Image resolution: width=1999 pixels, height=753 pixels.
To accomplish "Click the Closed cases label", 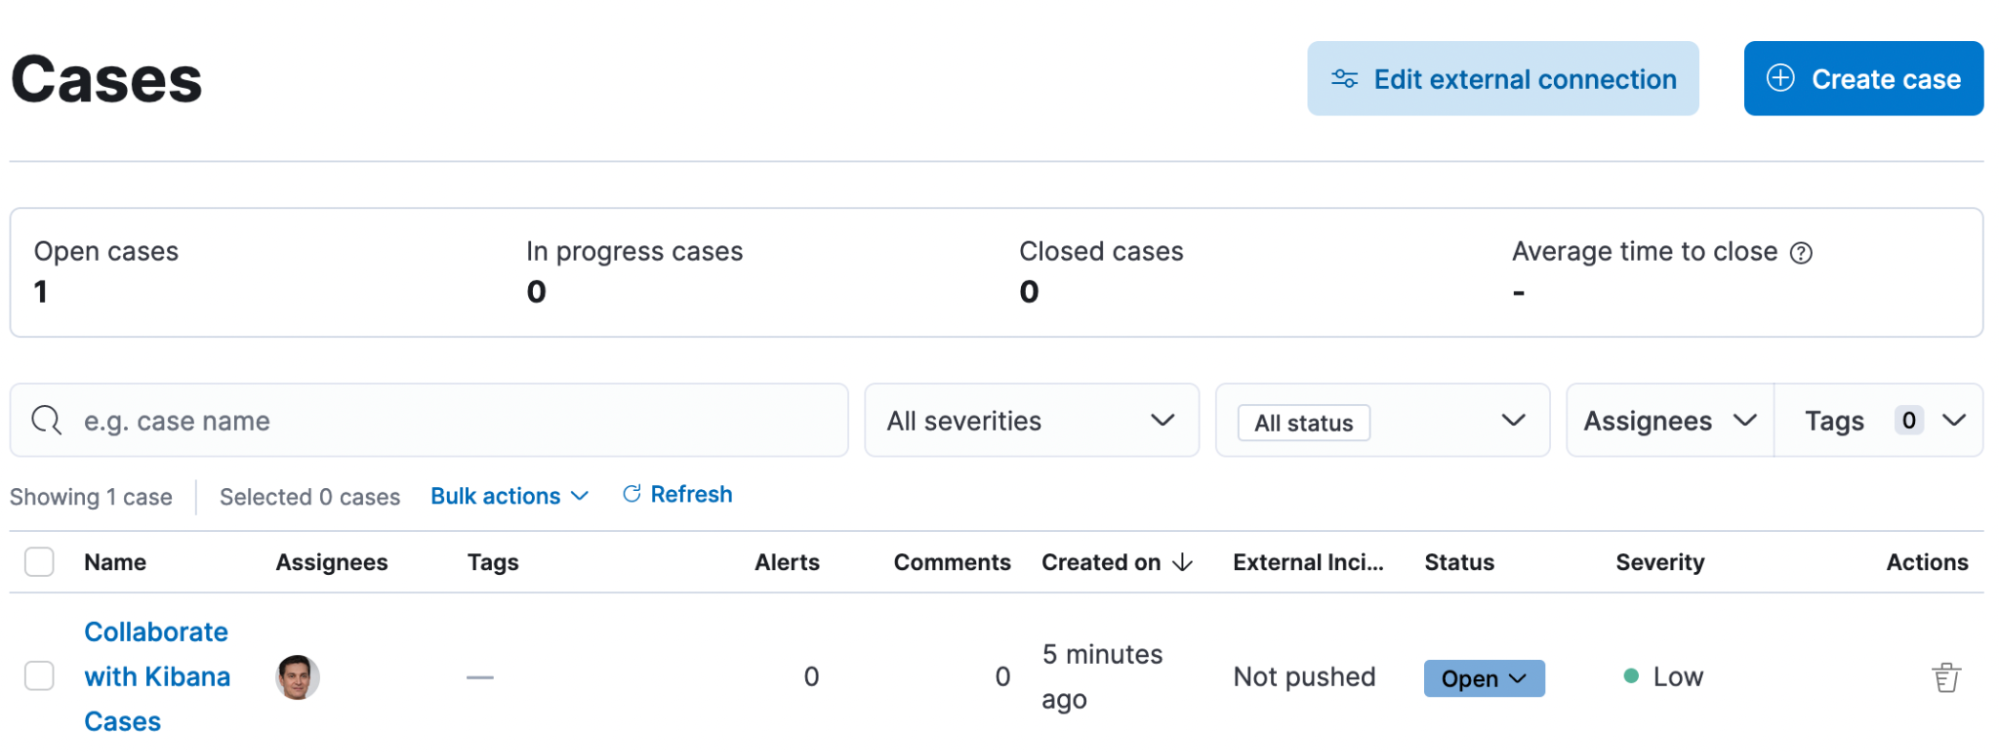I will (x=1101, y=251).
